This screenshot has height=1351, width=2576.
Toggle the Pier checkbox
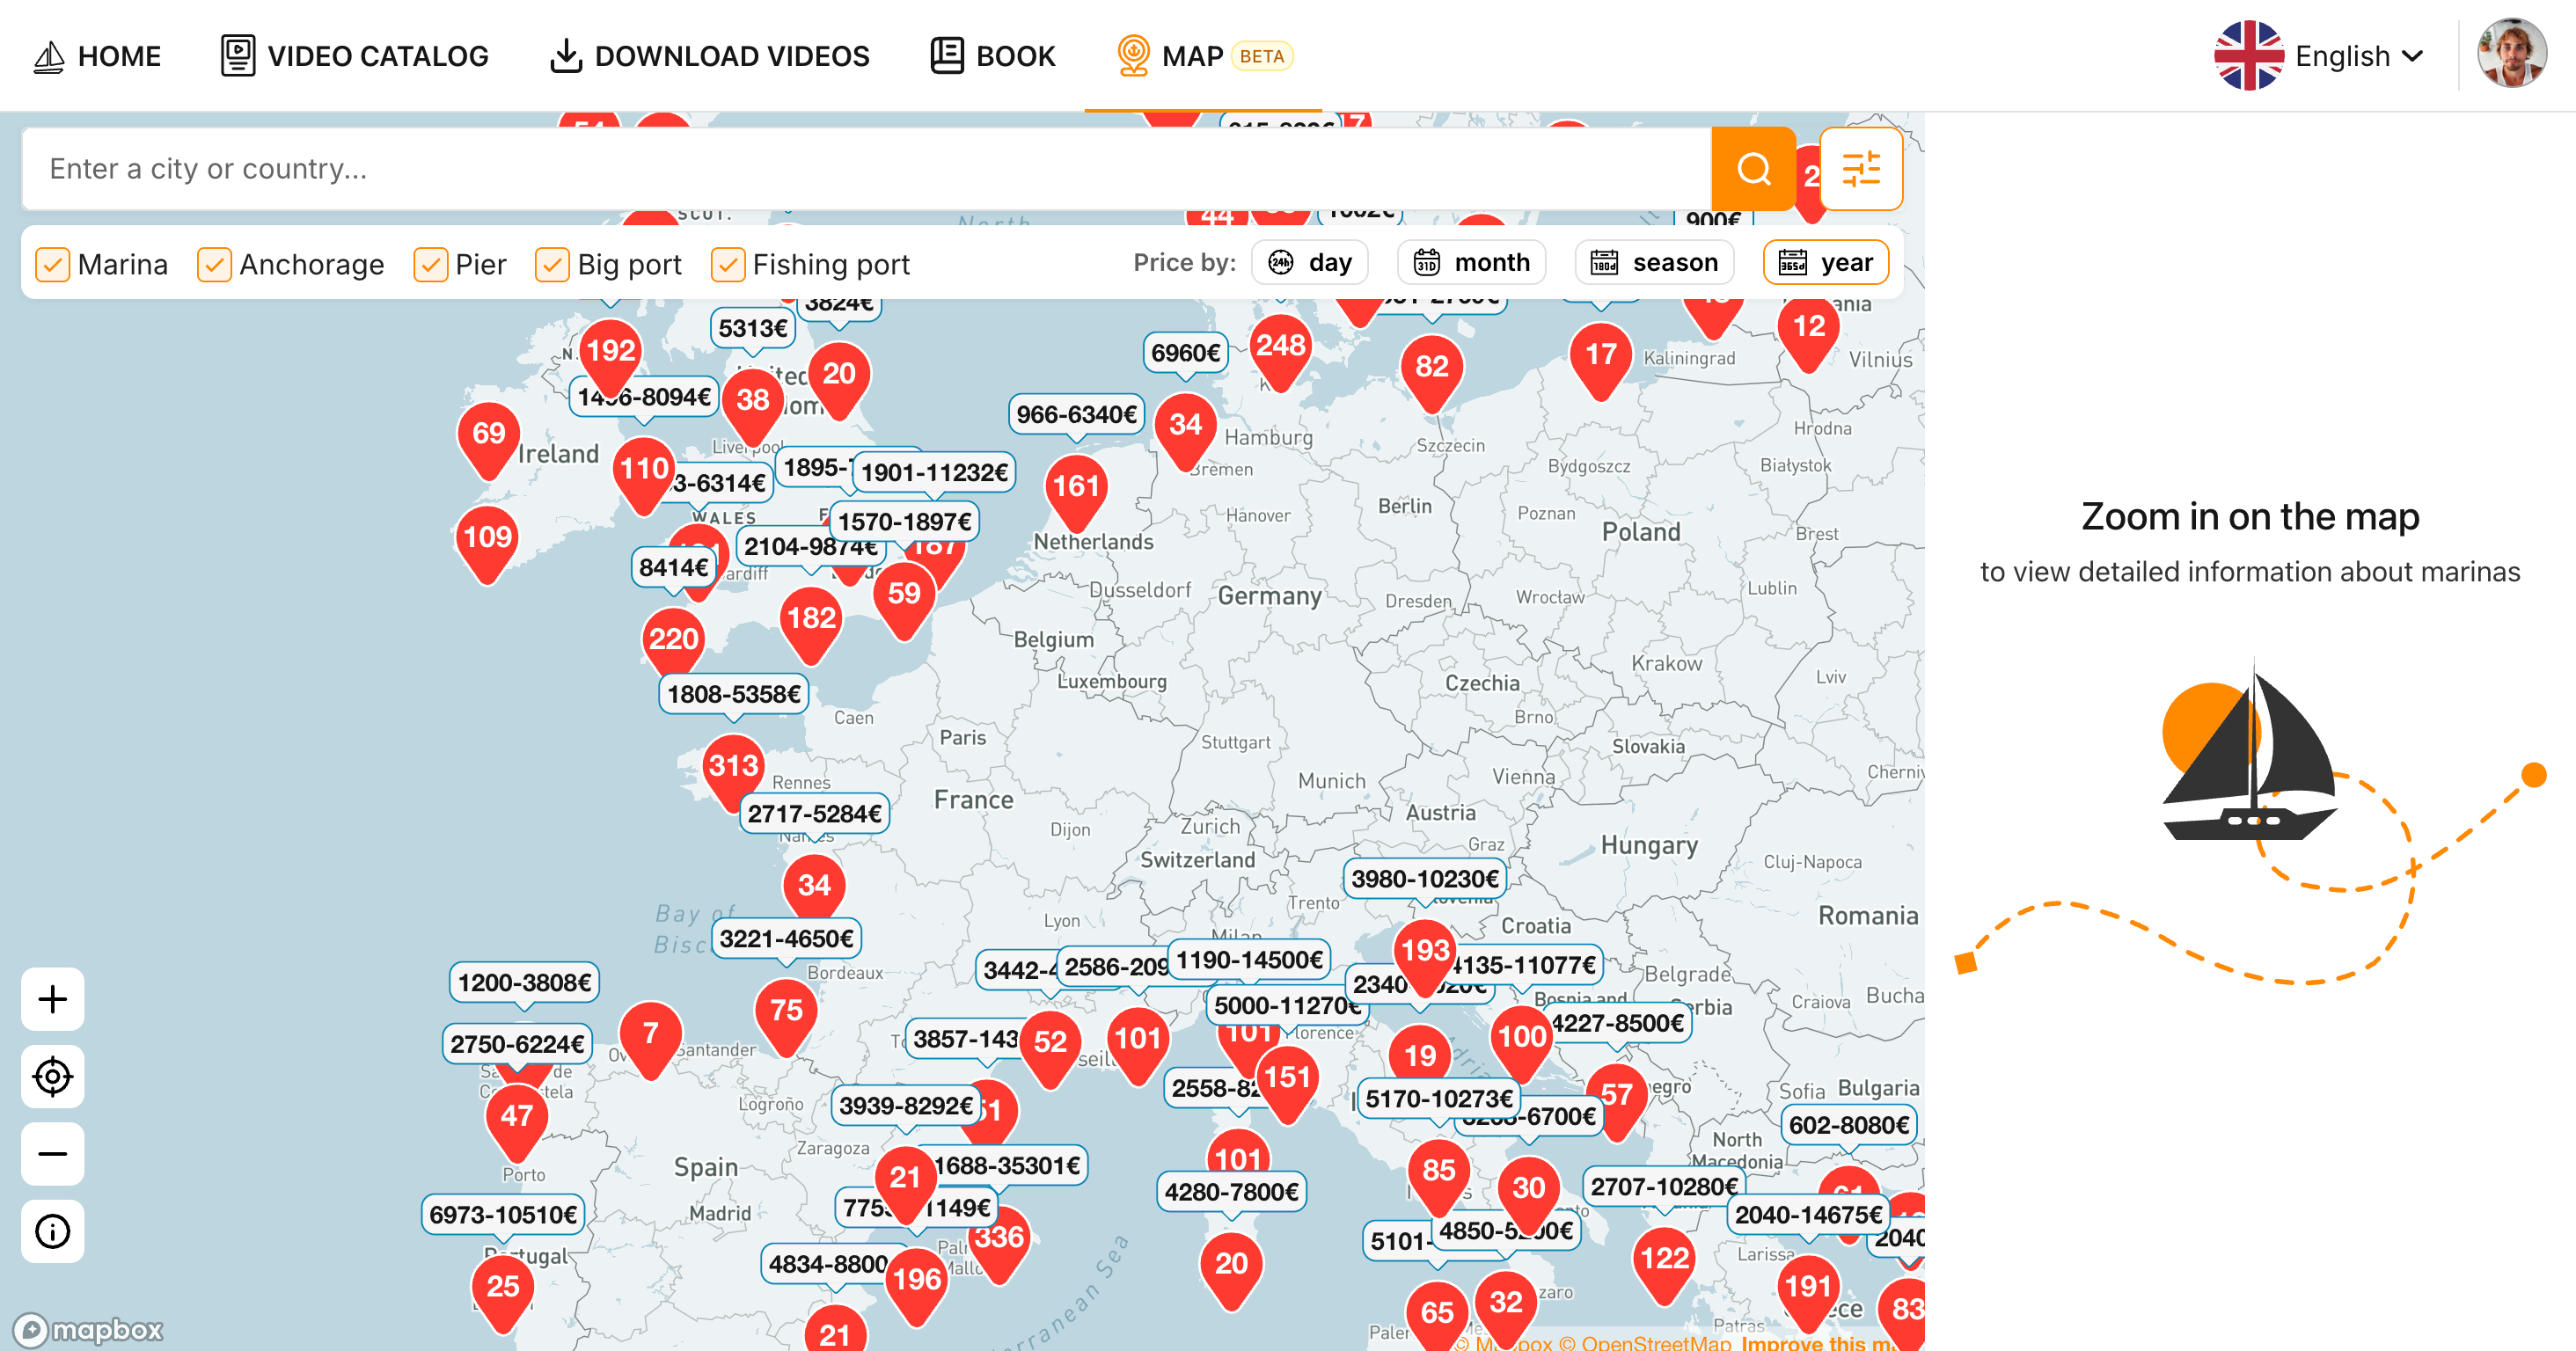pyautogui.click(x=430, y=264)
